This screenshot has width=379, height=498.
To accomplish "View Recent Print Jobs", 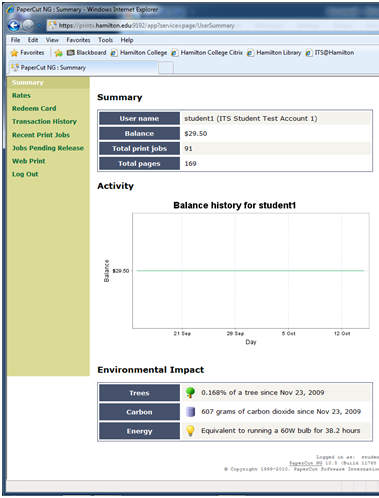I will tap(41, 135).
